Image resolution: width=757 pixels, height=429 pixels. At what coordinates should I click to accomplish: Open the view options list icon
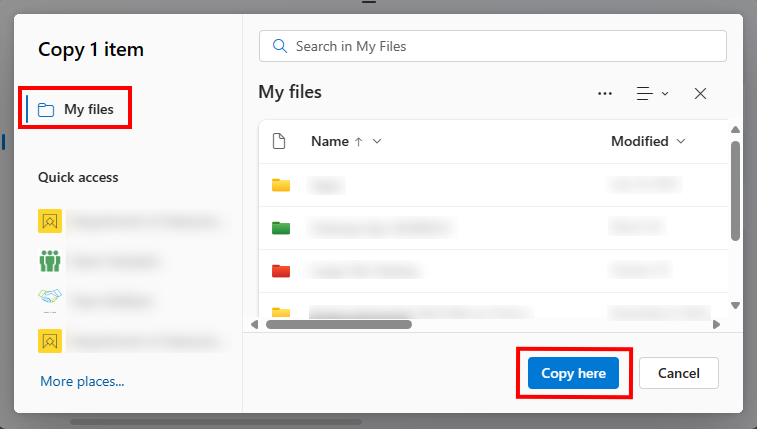coord(645,93)
